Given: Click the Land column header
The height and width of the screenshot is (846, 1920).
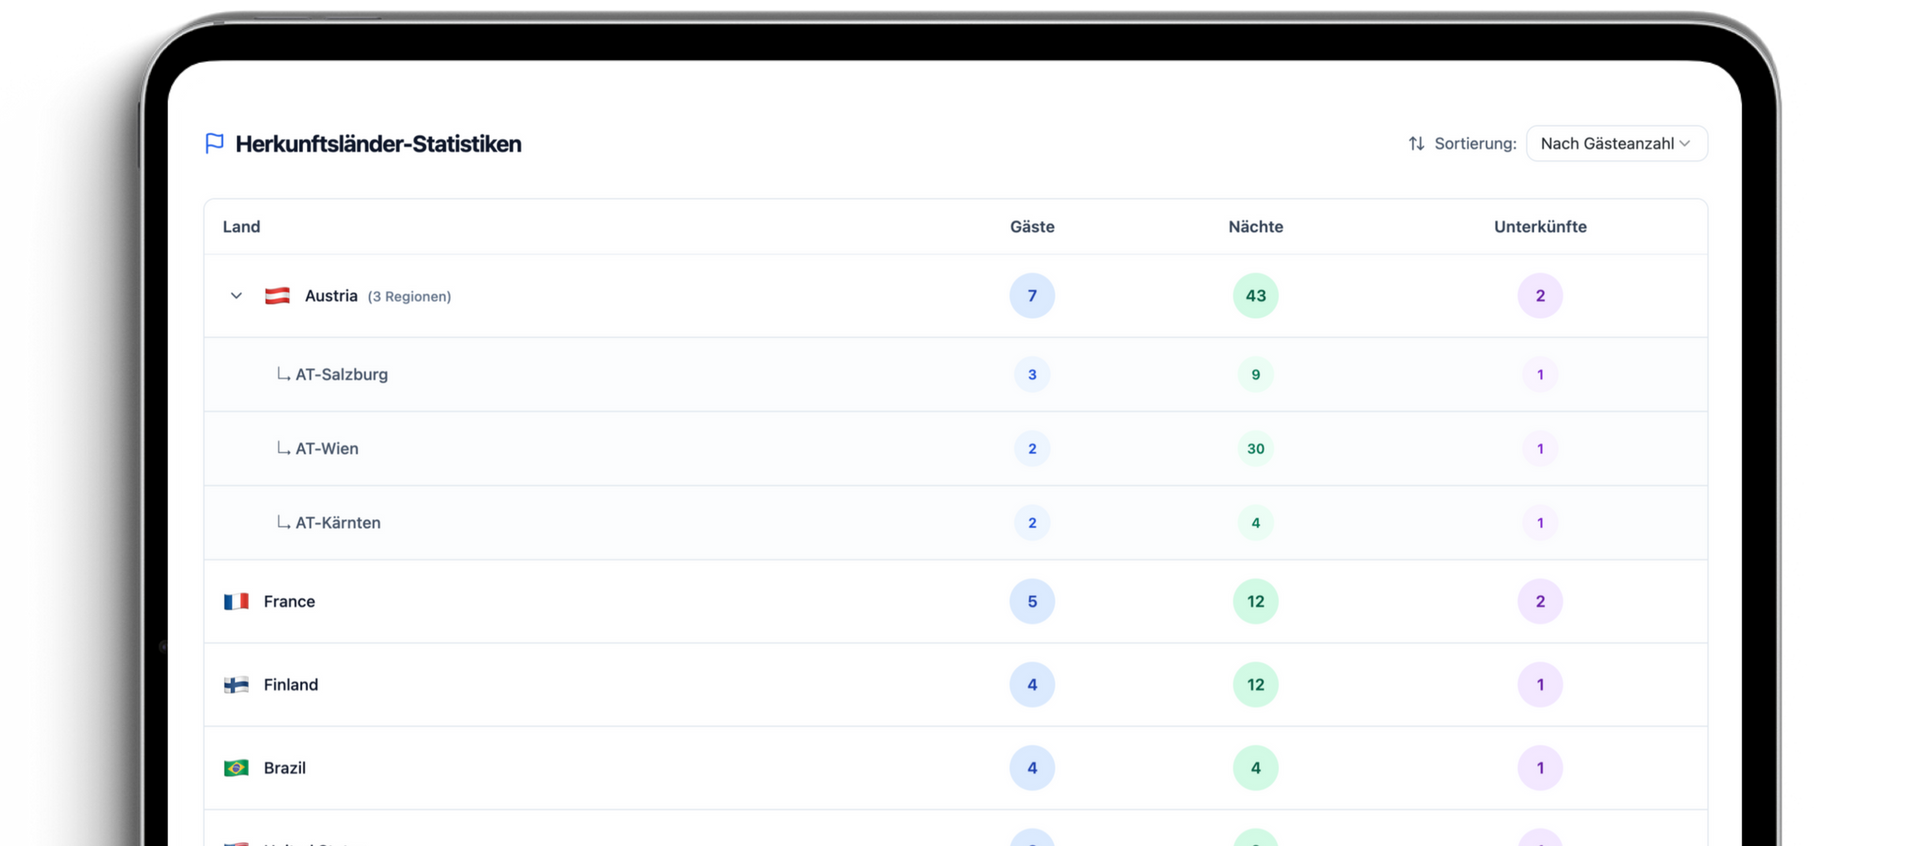Looking at the screenshot, I should pos(241,227).
